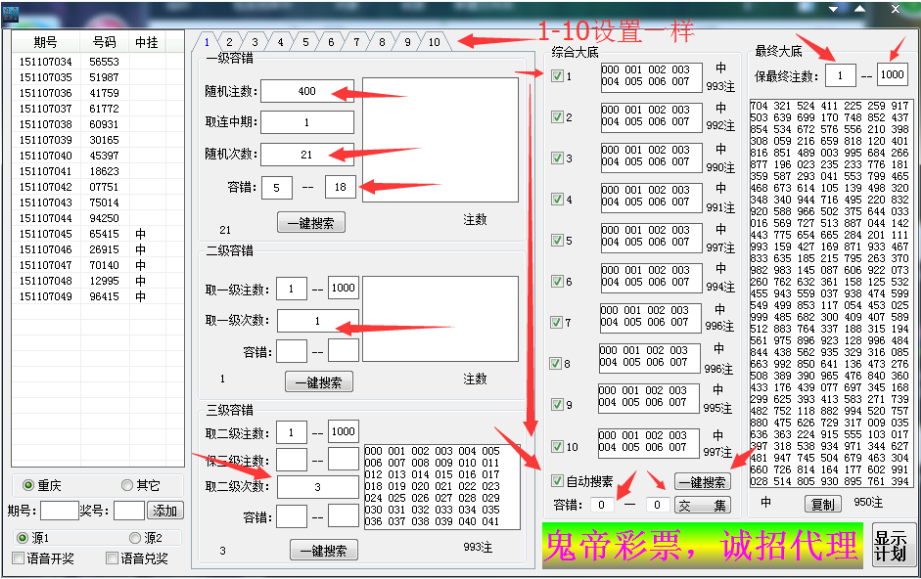Viewport: 921px width, 579px height.
Task: Click 一键搜索 in the 一级容错 section
Action: click(310, 222)
